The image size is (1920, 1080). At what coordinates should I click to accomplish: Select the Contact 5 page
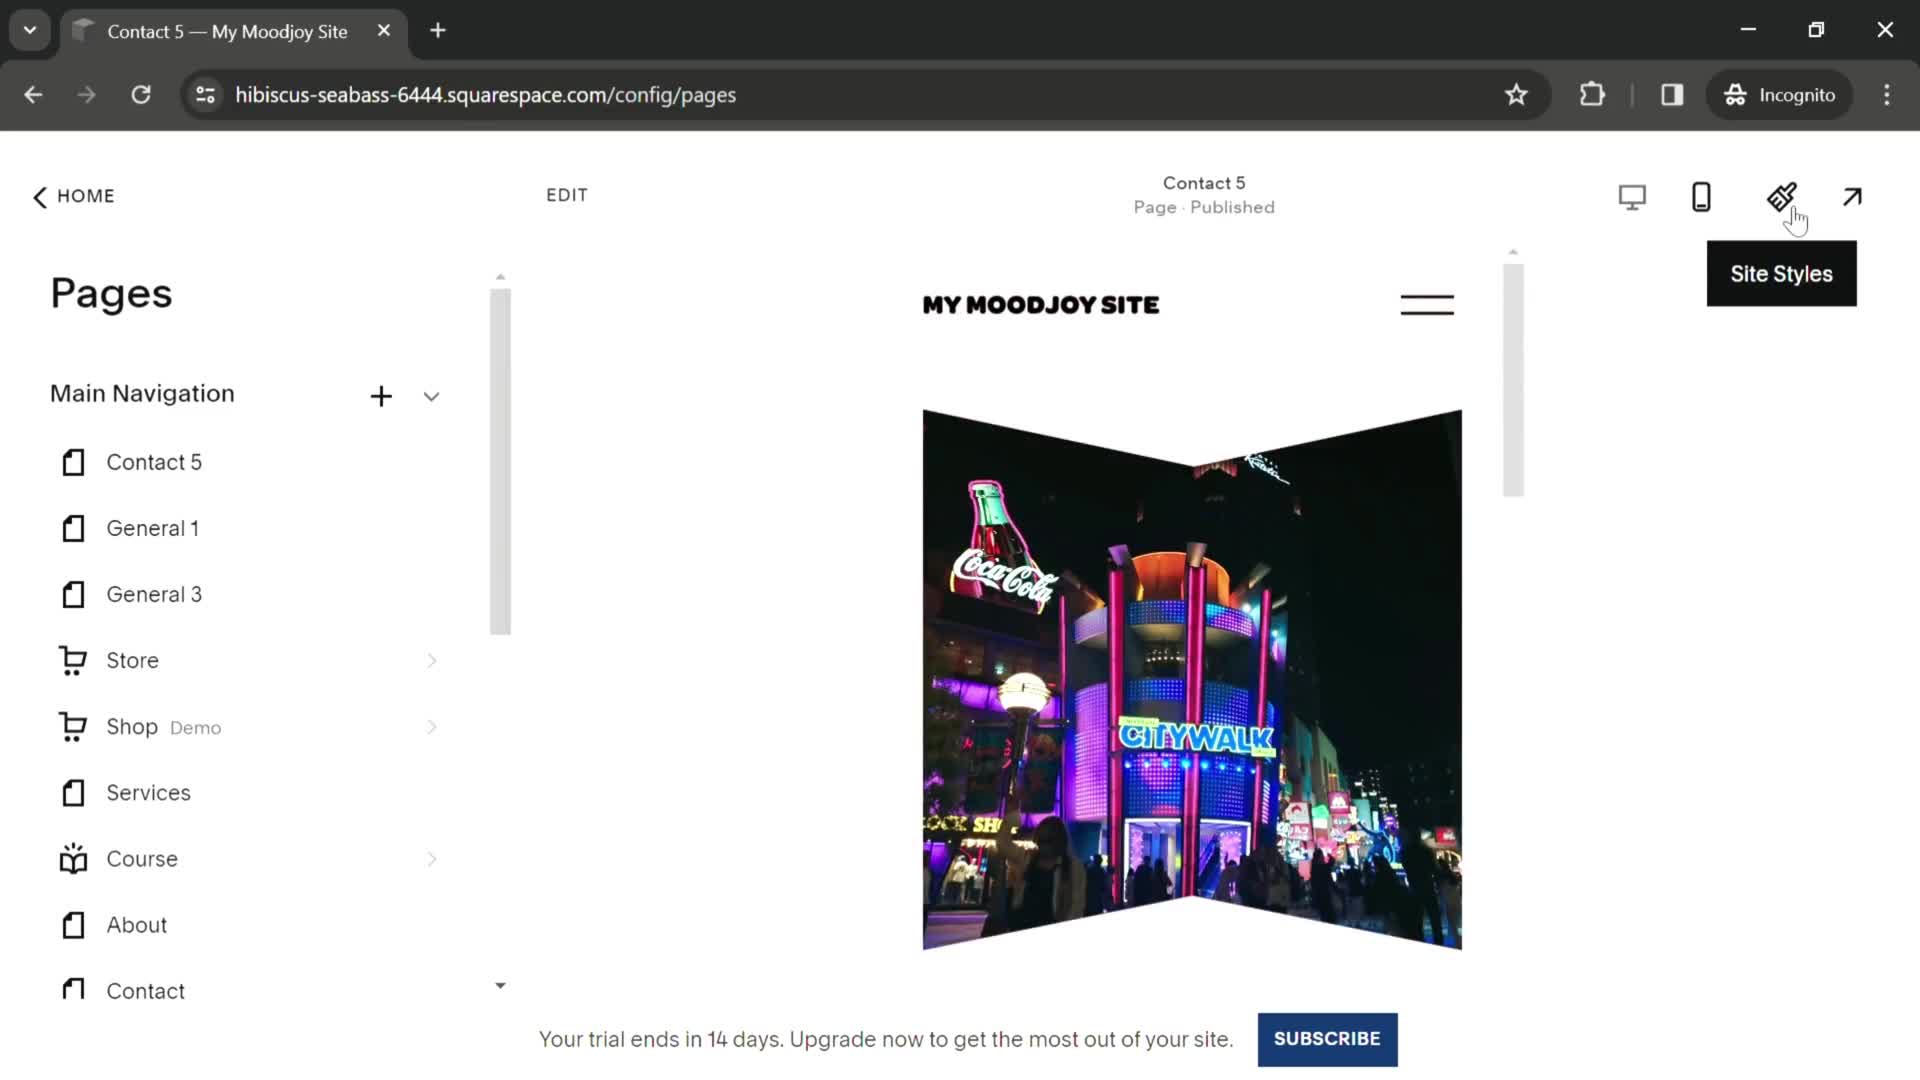(154, 462)
